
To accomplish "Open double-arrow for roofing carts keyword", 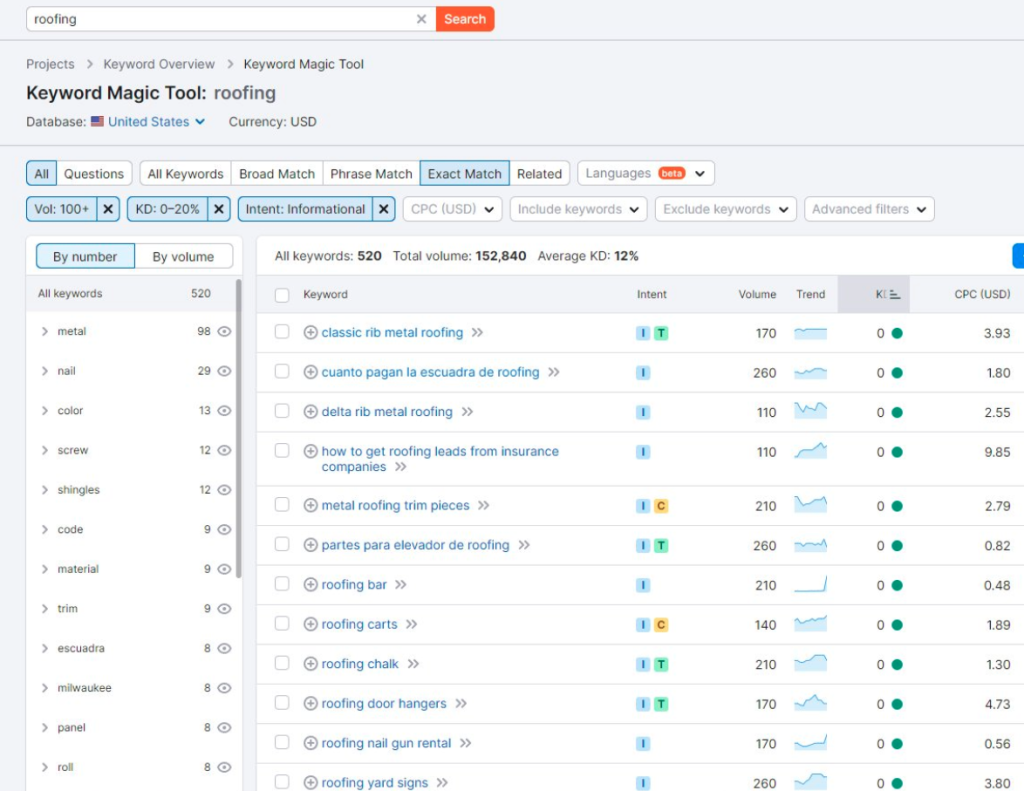I will 411,624.
